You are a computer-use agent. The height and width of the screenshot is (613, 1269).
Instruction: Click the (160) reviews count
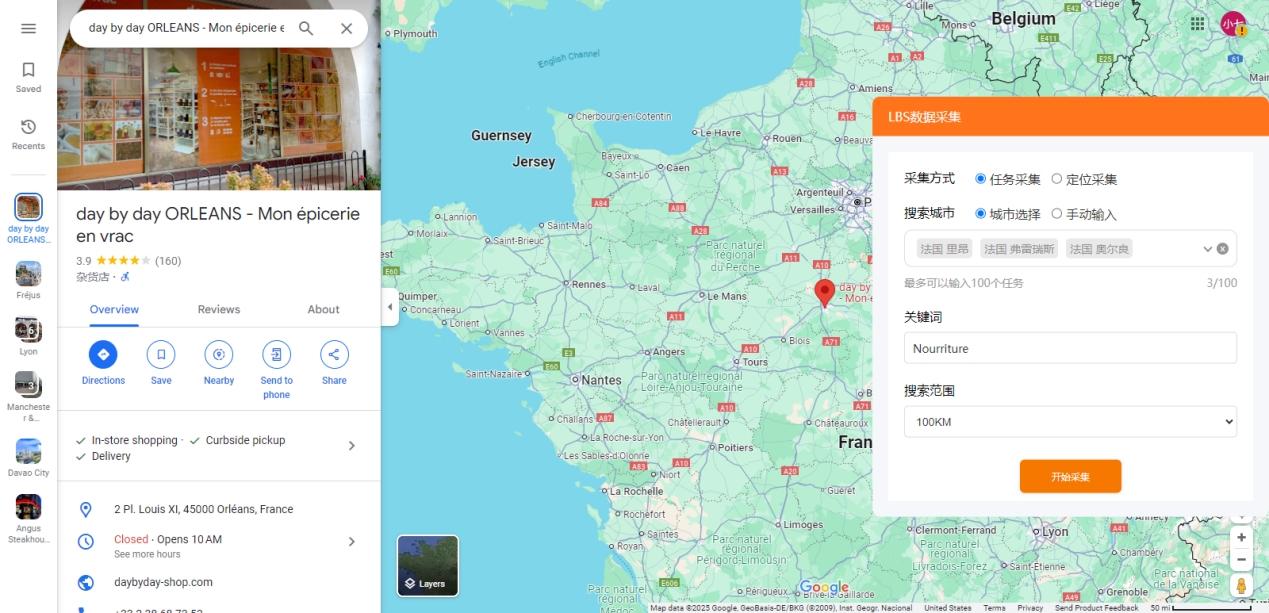168,261
